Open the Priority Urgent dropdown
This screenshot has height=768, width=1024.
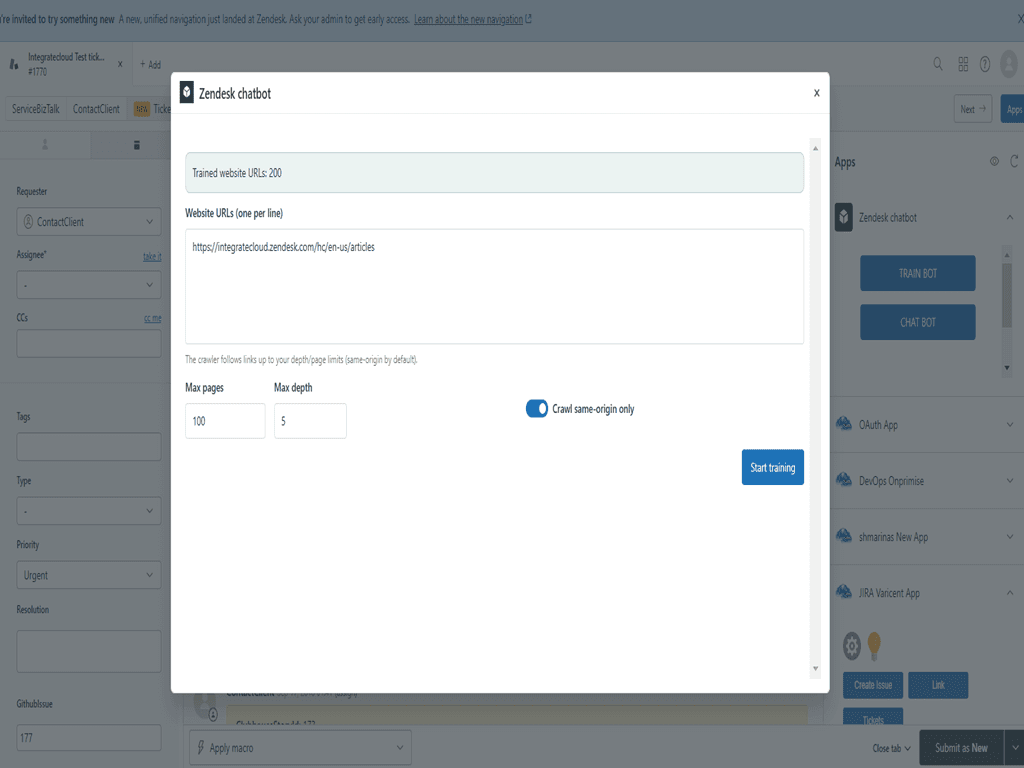[89, 575]
